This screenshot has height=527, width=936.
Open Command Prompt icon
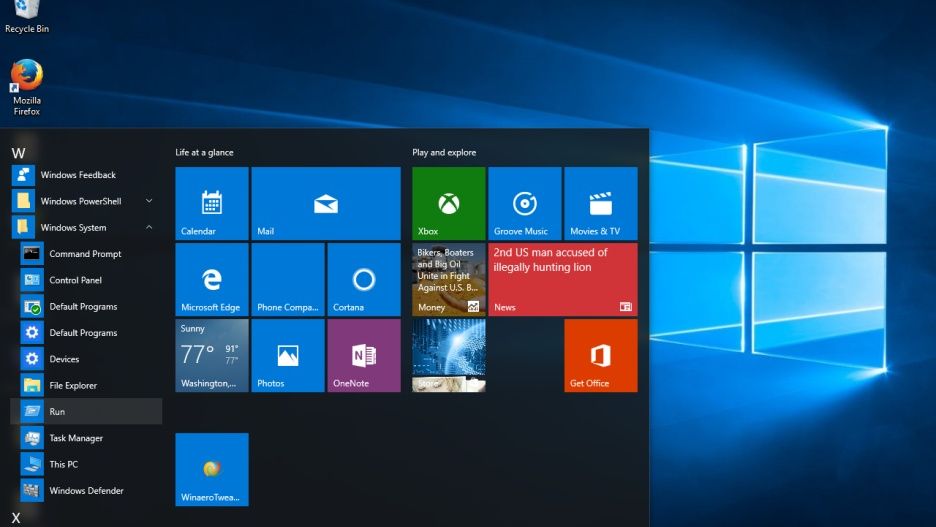[32, 254]
